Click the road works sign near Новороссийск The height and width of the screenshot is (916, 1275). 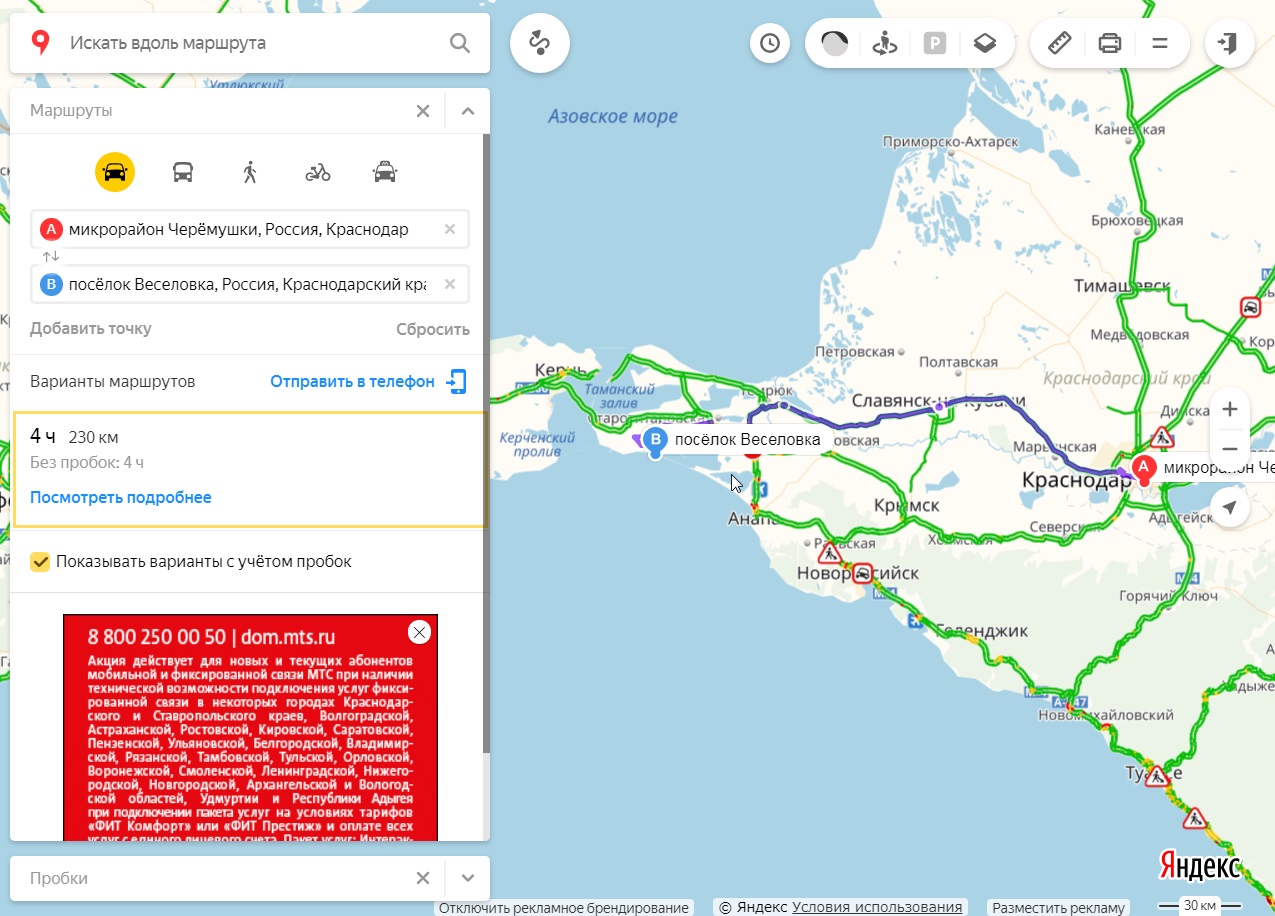click(x=829, y=551)
